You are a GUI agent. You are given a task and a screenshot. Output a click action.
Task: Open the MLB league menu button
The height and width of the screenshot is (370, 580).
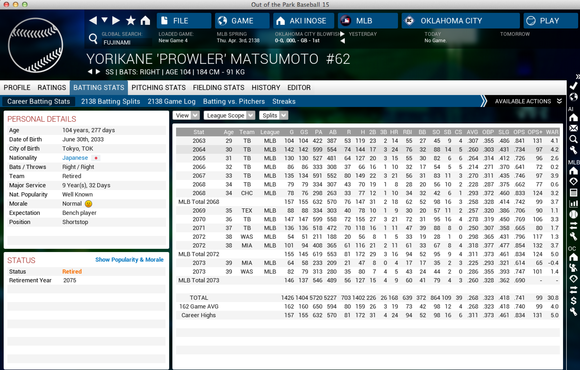368,21
